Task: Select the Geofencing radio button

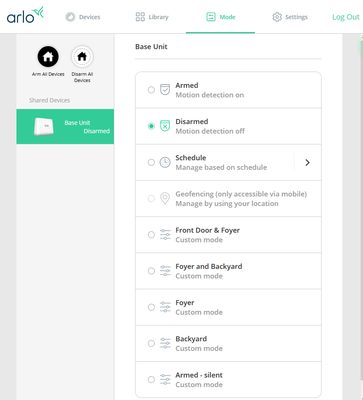Action: pyautogui.click(x=151, y=199)
